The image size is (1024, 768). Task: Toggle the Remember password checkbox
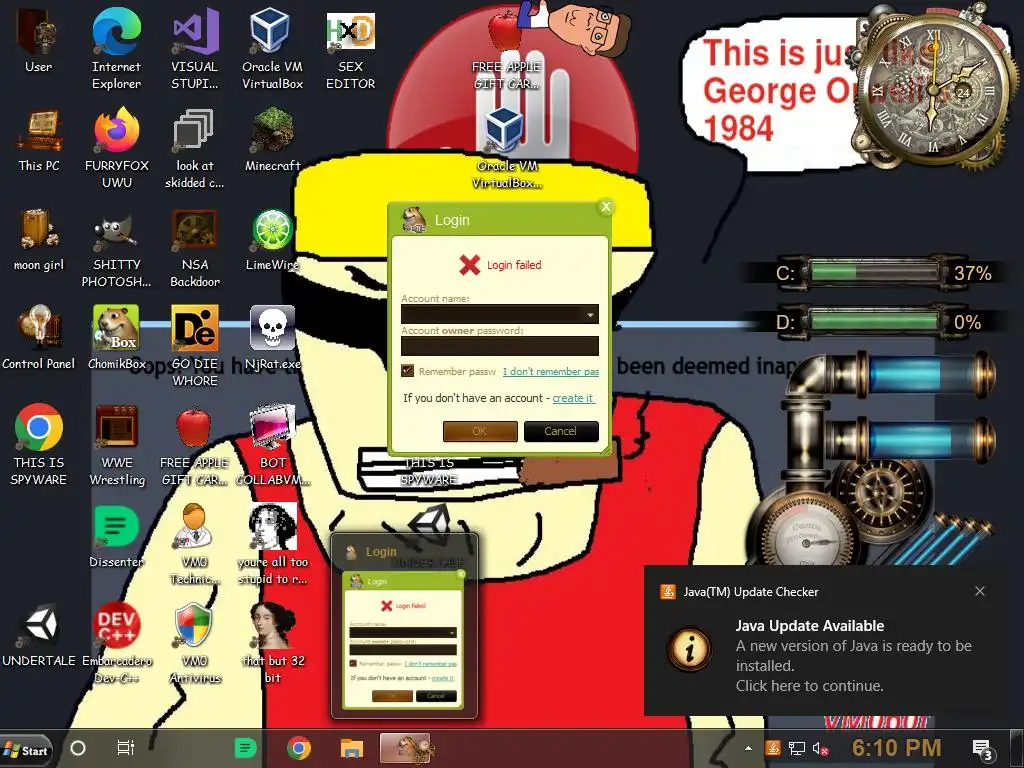408,370
